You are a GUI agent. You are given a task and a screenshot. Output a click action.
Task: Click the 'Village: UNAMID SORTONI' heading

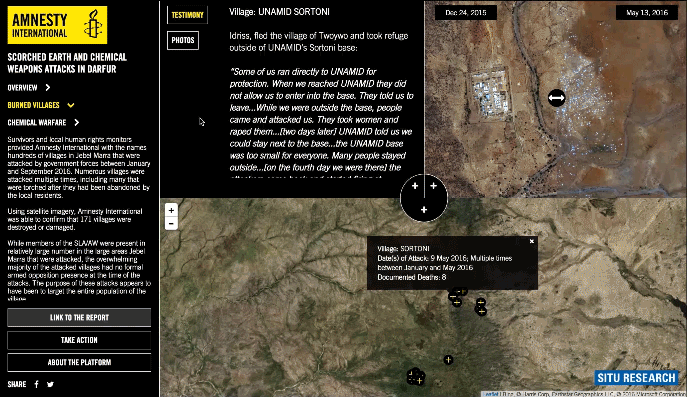click(x=280, y=12)
